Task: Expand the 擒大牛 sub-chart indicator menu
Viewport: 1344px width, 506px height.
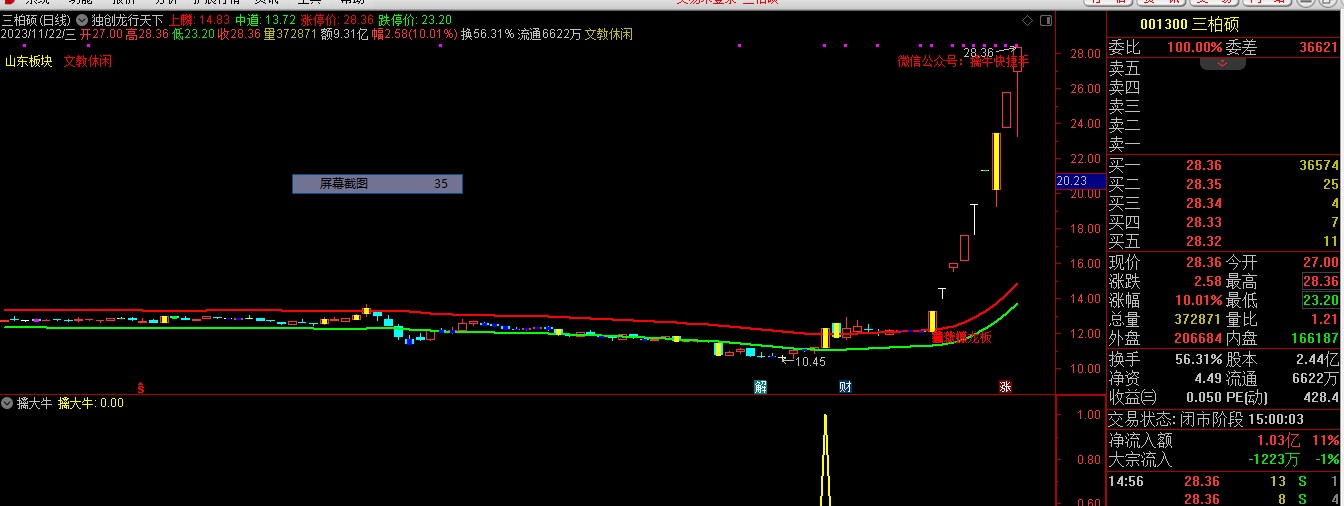Action: tap(8, 403)
